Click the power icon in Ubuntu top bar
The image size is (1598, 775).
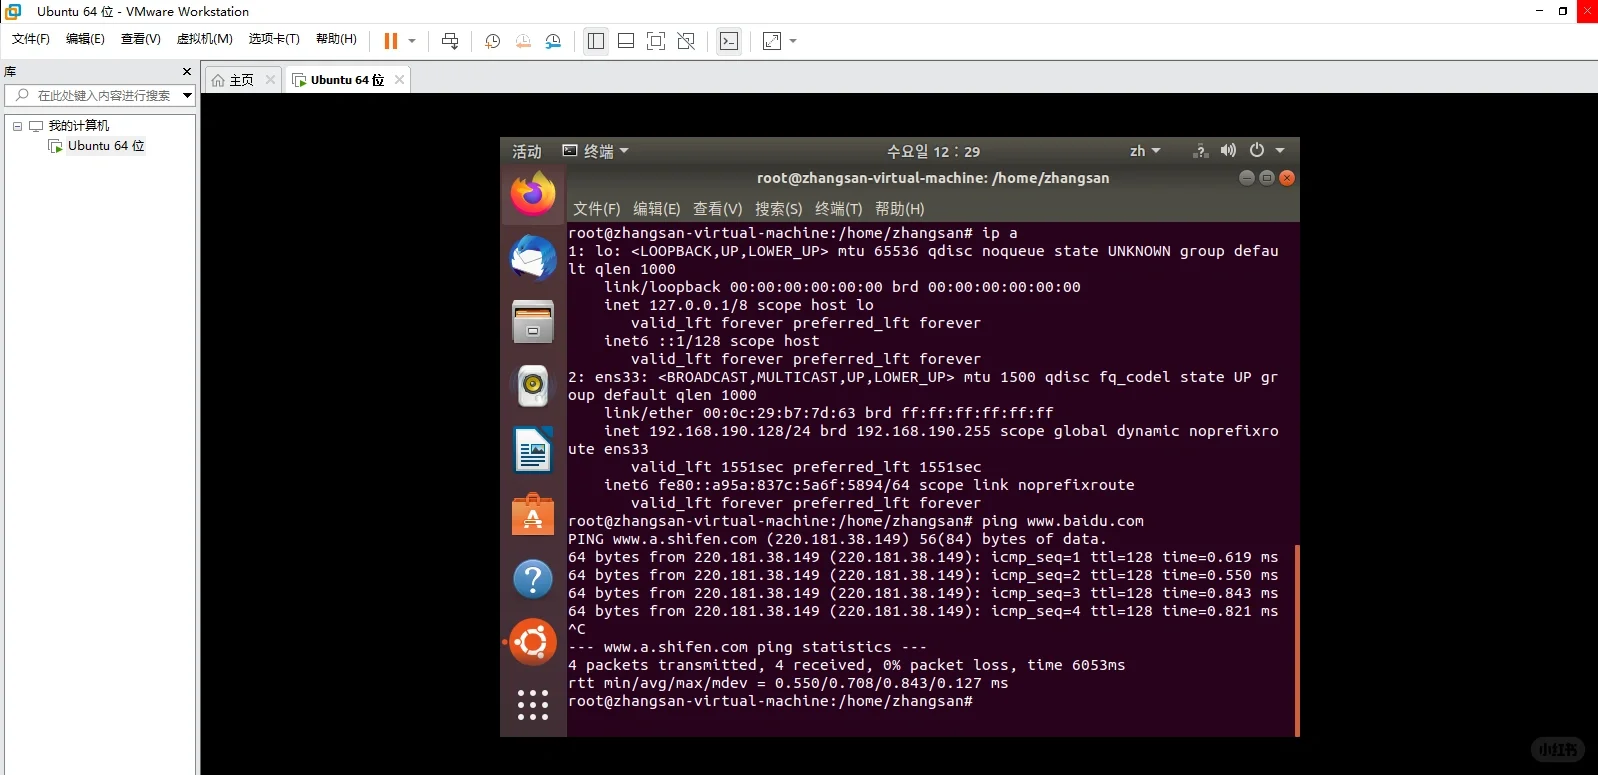tap(1257, 151)
